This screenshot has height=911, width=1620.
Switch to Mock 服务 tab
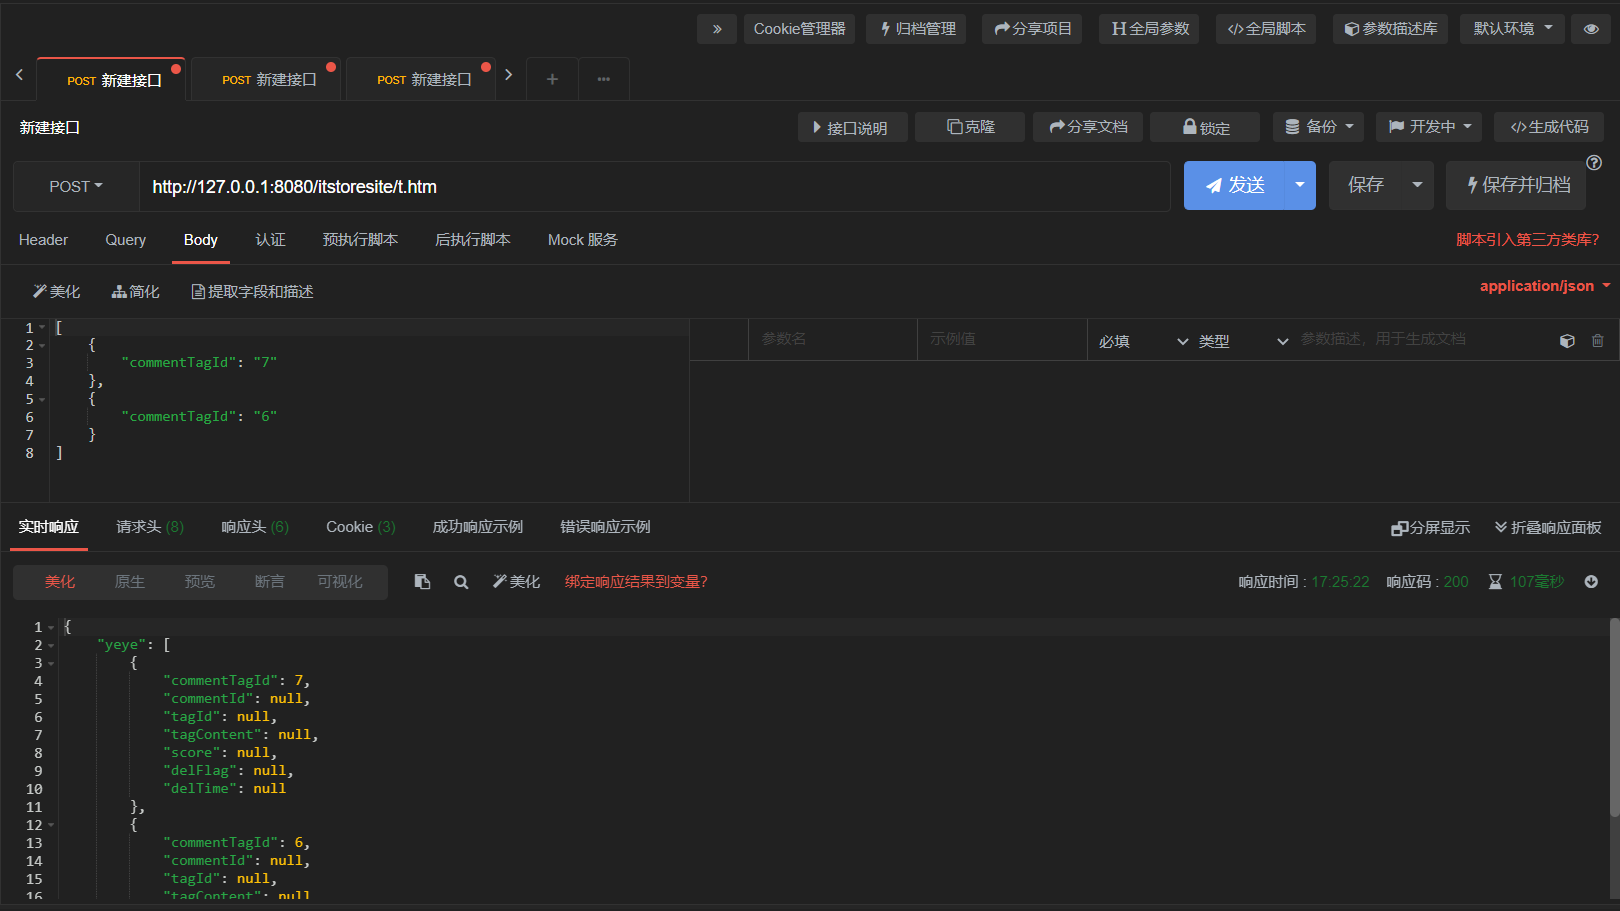click(x=583, y=240)
